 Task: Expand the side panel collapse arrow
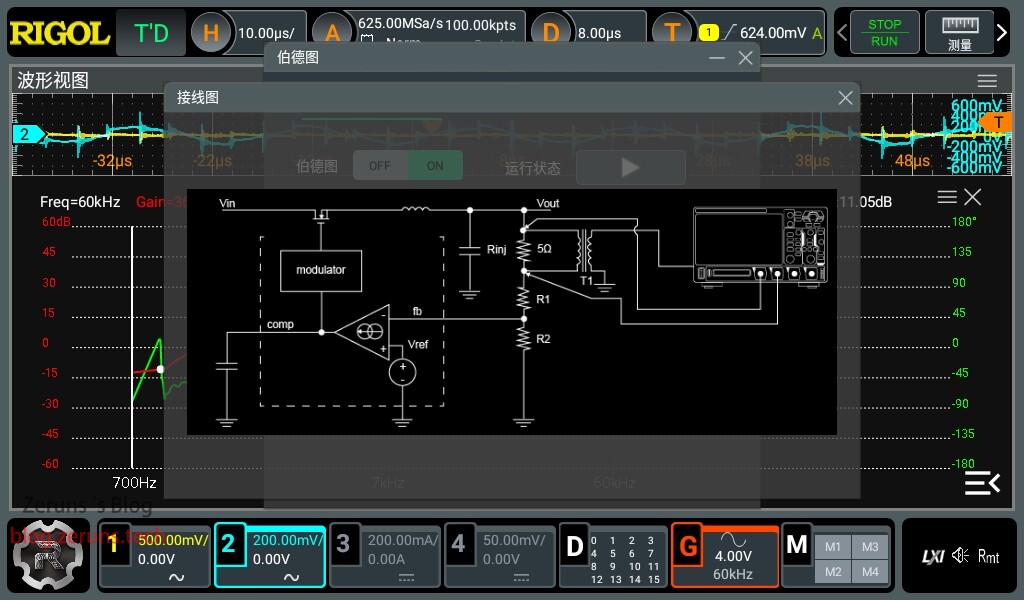981,483
